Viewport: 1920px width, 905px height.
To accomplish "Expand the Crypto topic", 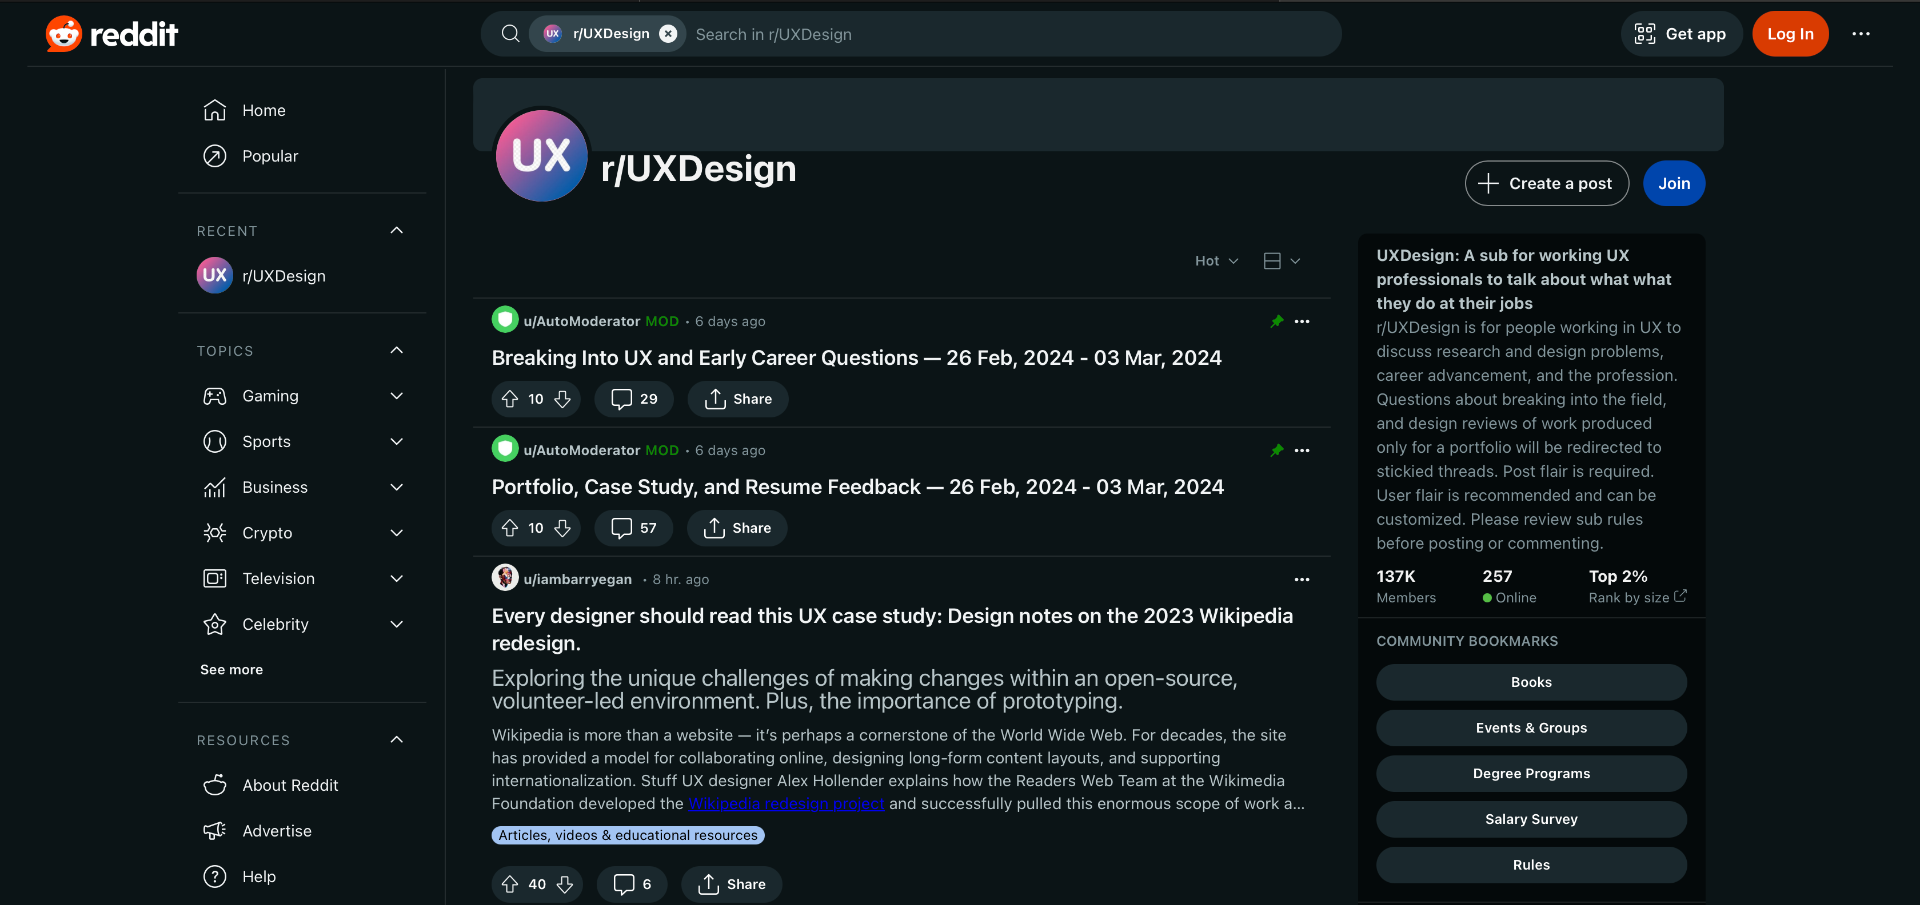I will [x=396, y=532].
